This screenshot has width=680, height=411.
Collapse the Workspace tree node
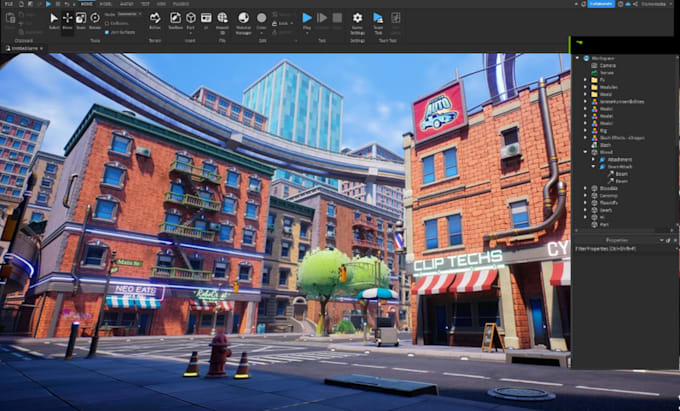(577, 58)
